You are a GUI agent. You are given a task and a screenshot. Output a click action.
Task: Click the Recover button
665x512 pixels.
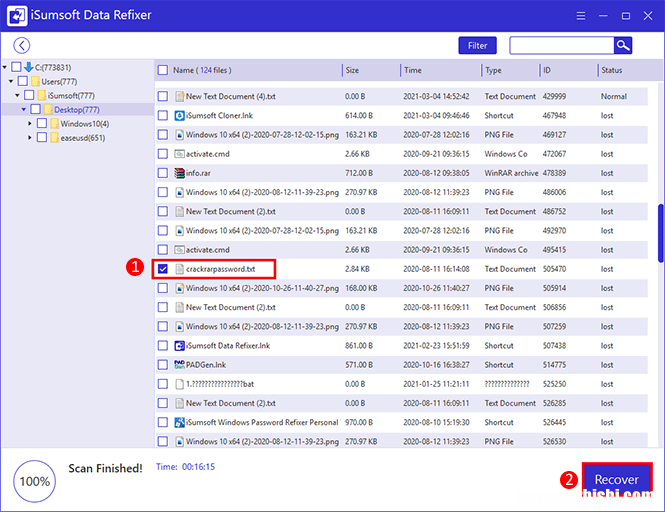[x=617, y=479]
